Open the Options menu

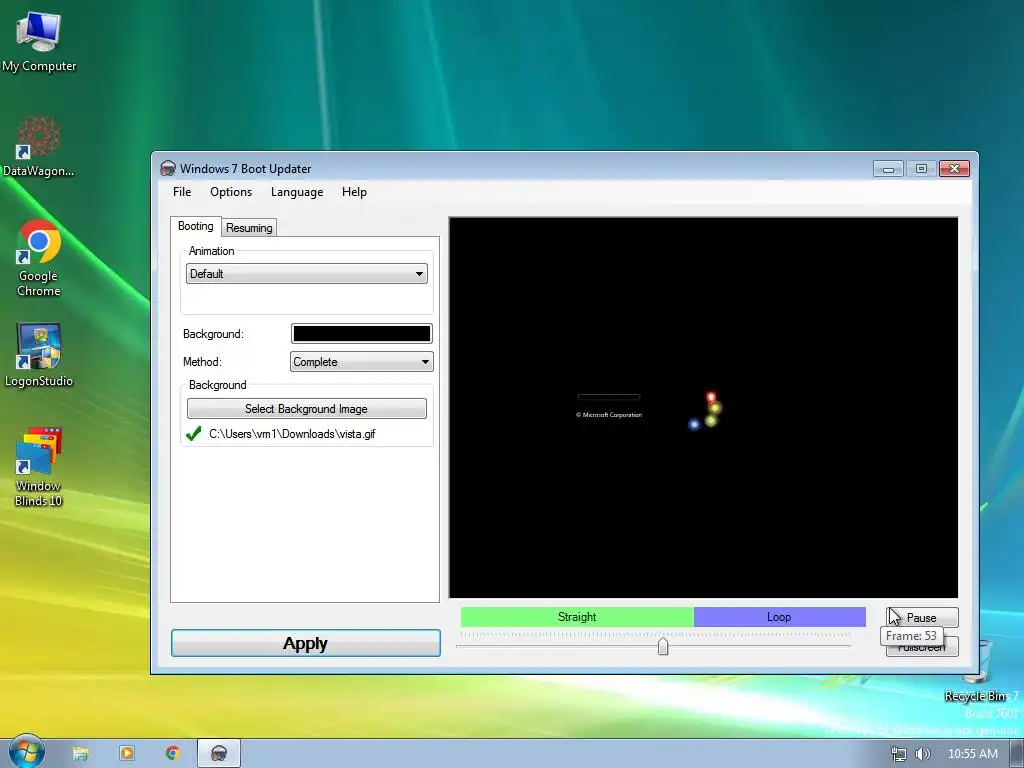pyautogui.click(x=231, y=192)
